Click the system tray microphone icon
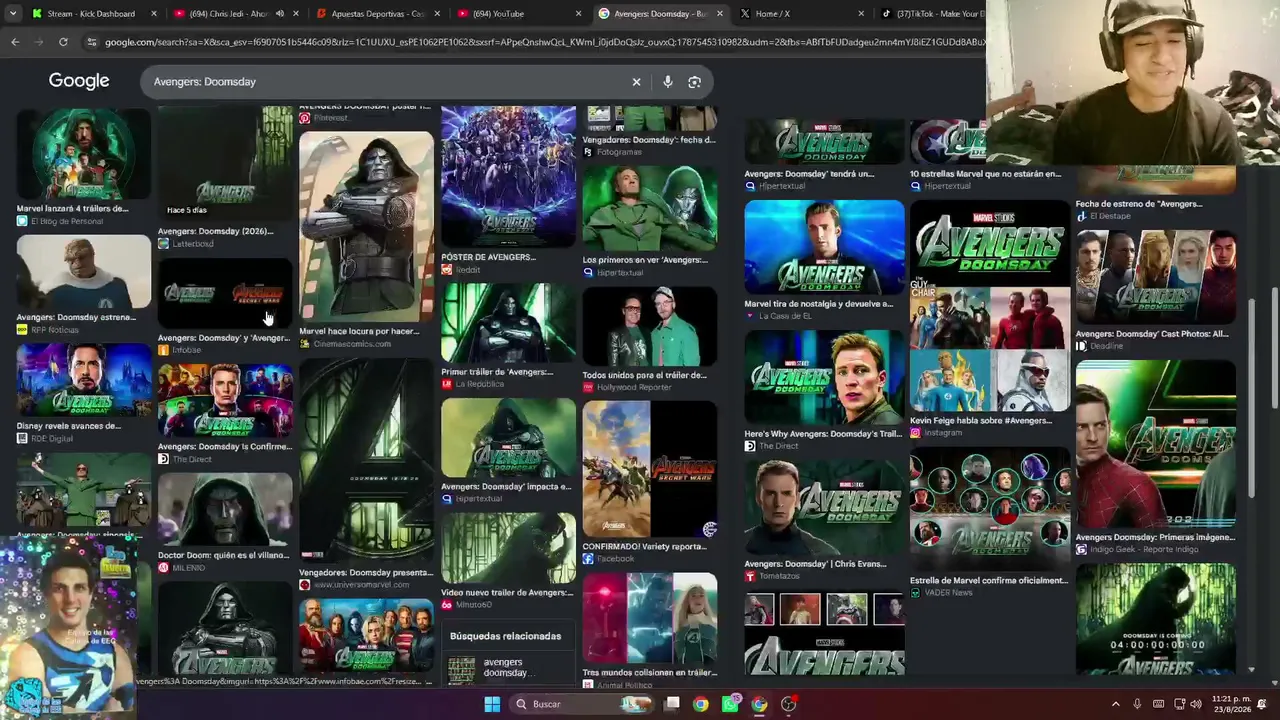The image size is (1280, 720). (1137, 704)
